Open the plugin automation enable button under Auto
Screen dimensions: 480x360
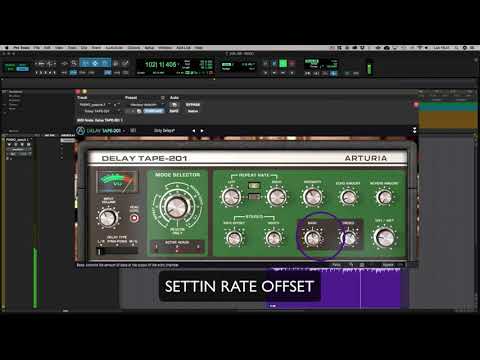[x=174, y=105]
